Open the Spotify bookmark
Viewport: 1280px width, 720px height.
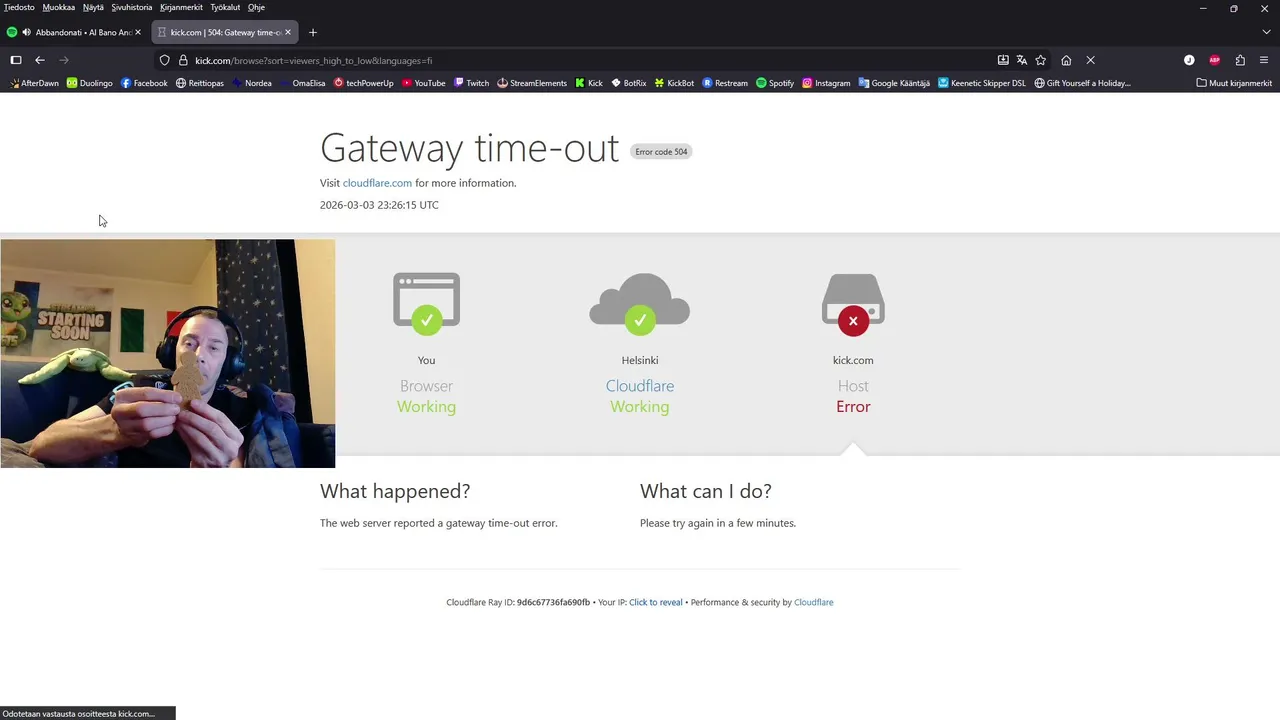[x=775, y=83]
